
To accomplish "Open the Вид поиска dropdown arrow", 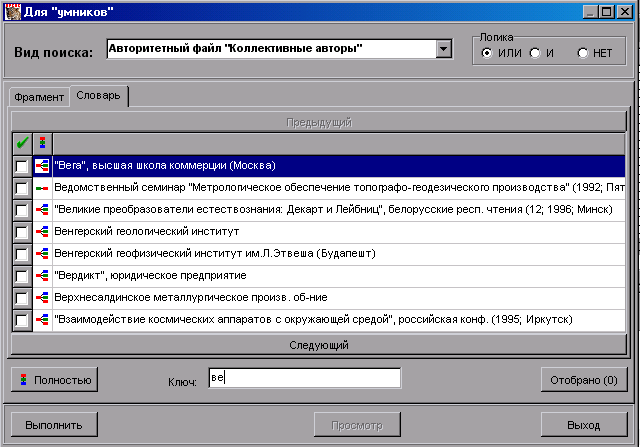I will 444,49.
